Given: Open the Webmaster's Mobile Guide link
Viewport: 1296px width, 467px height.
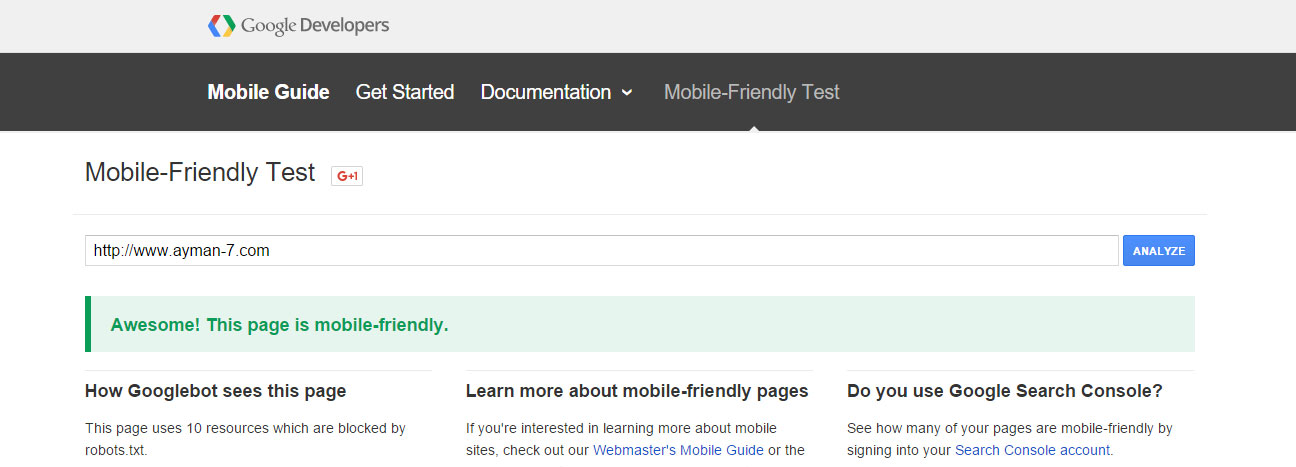Looking at the screenshot, I should point(678,450).
